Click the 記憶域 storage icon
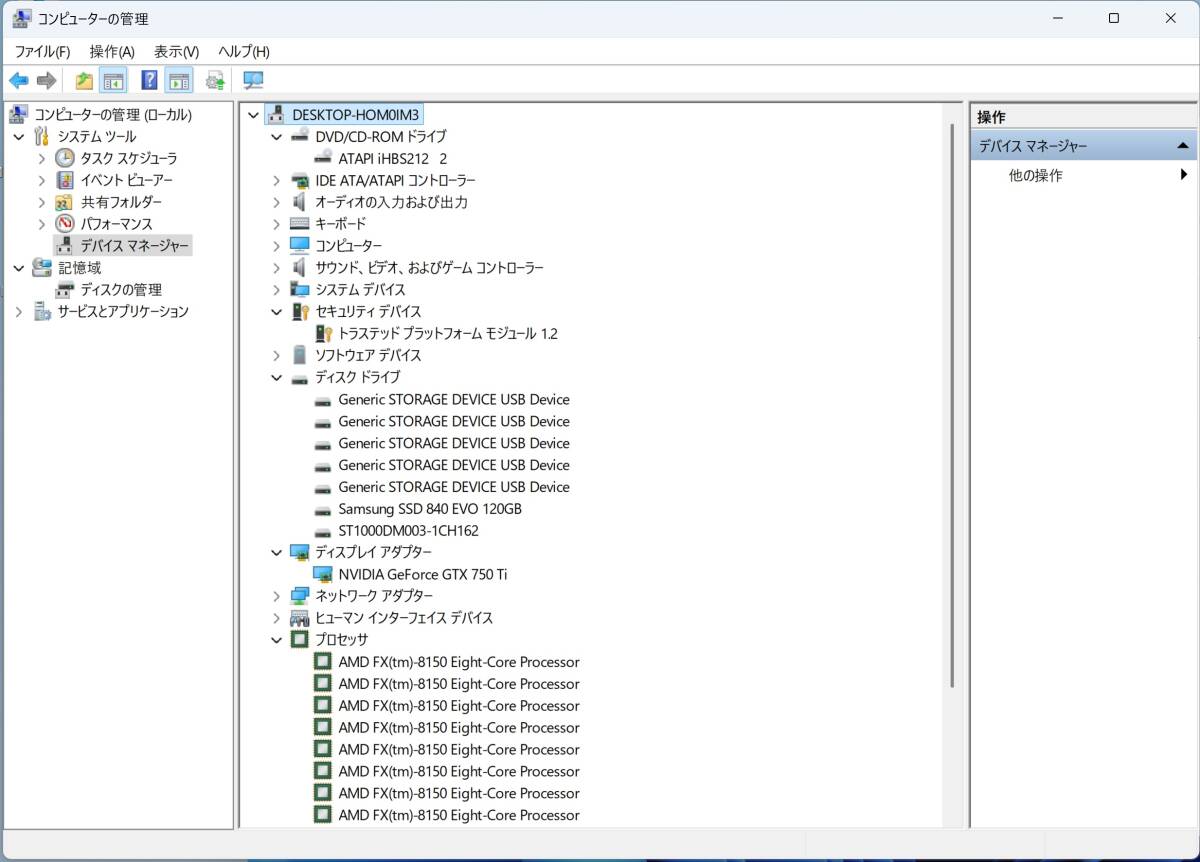The height and width of the screenshot is (862, 1200). tap(41, 268)
